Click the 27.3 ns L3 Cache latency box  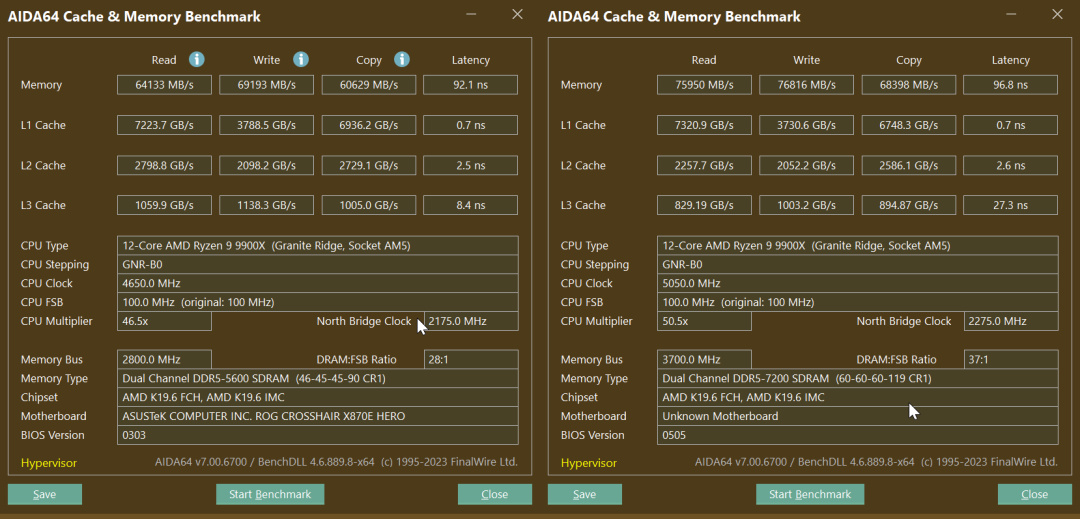point(1010,205)
